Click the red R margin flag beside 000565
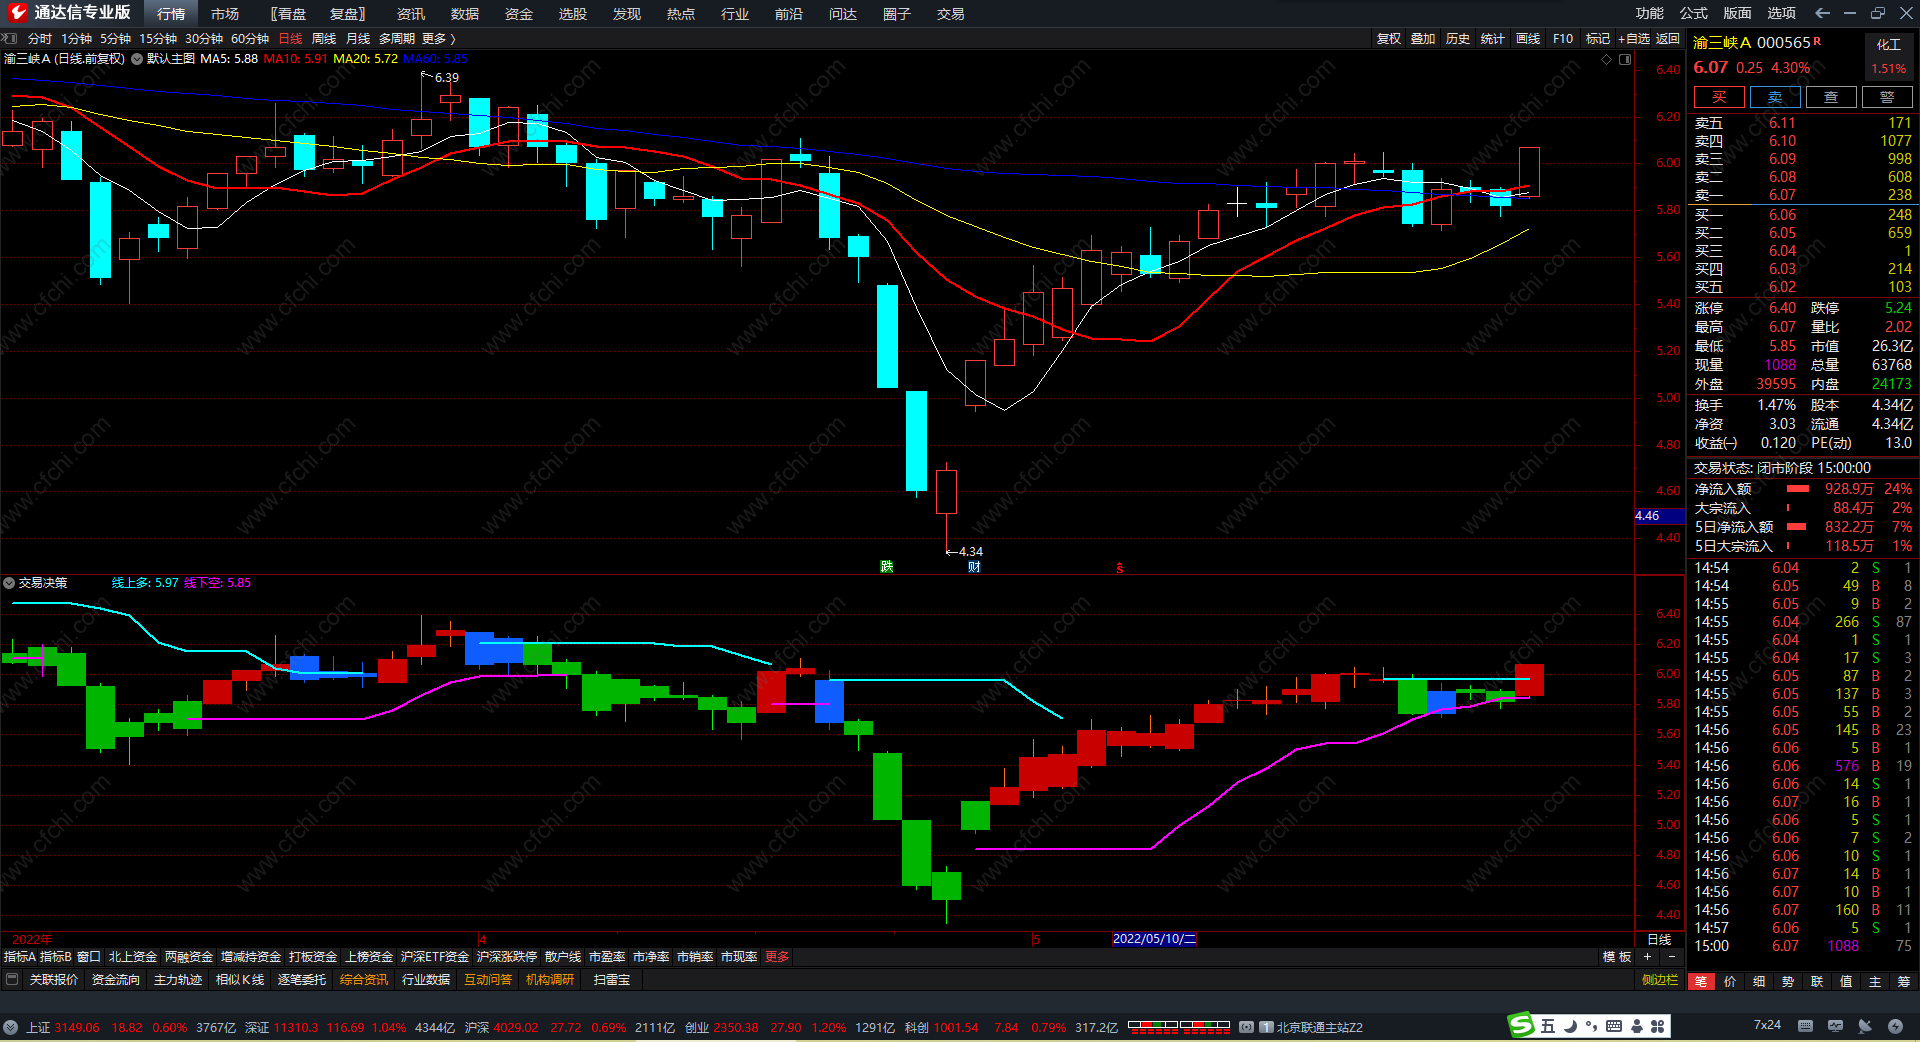This screenshot has height=1042, width=1920. pyautogui.click(x=1817, y=41)
